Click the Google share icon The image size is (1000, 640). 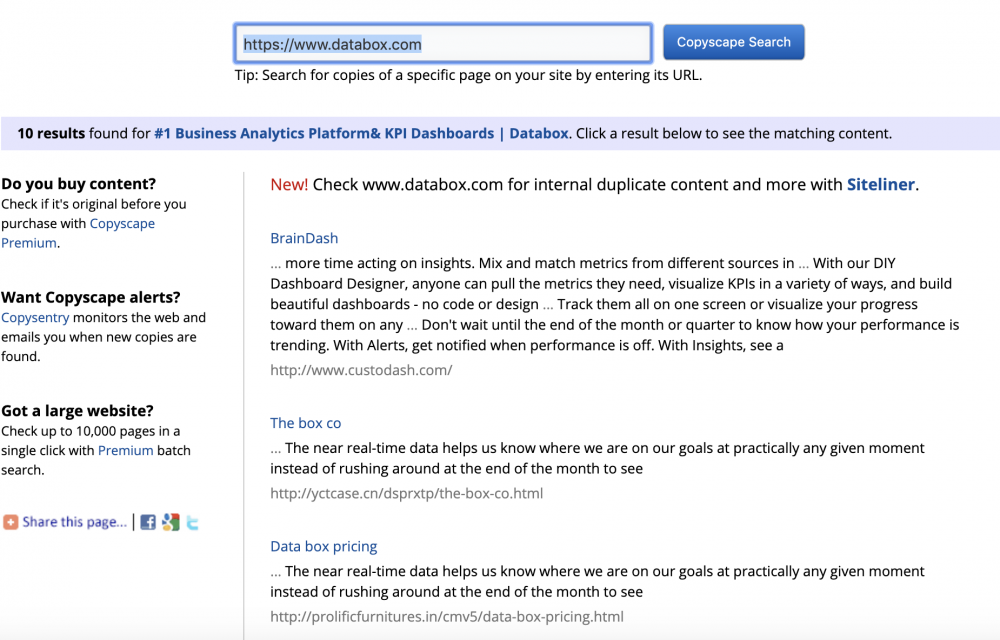[x=171, y=522]
